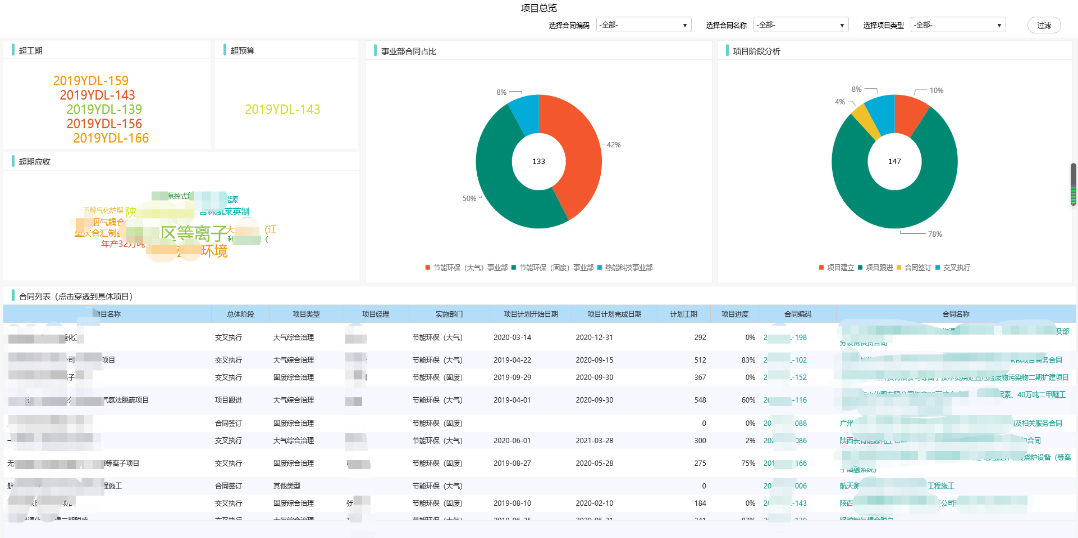The image size is (1078, 538).
Task: Click the start date cell 2020-06-01
Action: [x=512, y=440]
